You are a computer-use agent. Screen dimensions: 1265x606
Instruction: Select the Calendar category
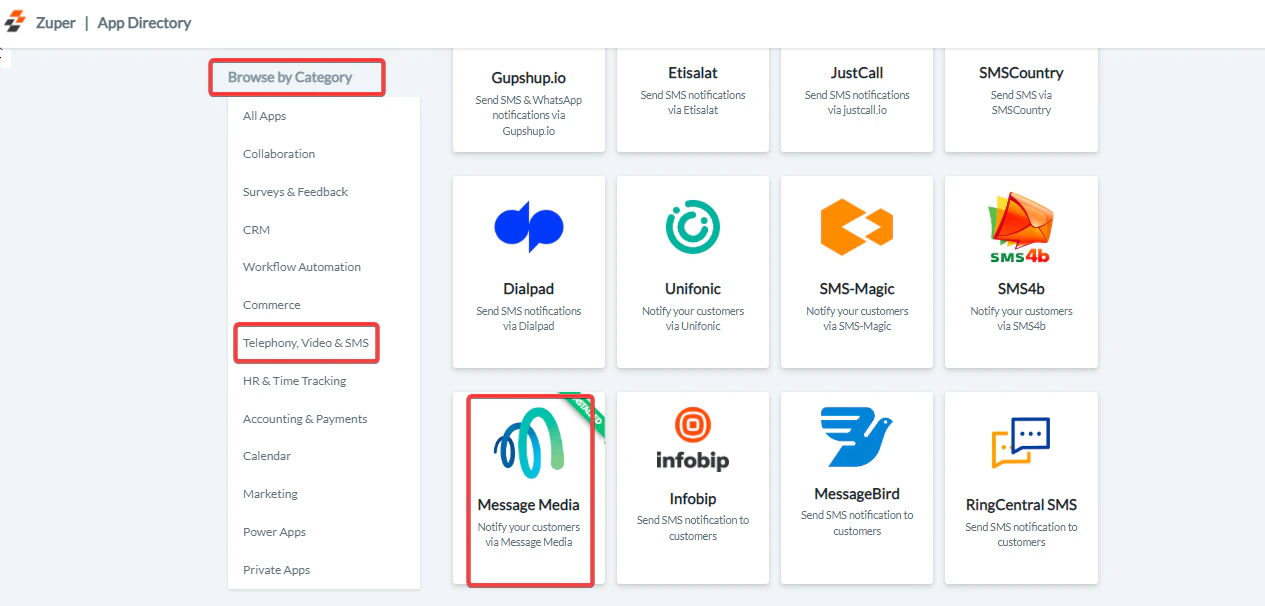(267, 456)
